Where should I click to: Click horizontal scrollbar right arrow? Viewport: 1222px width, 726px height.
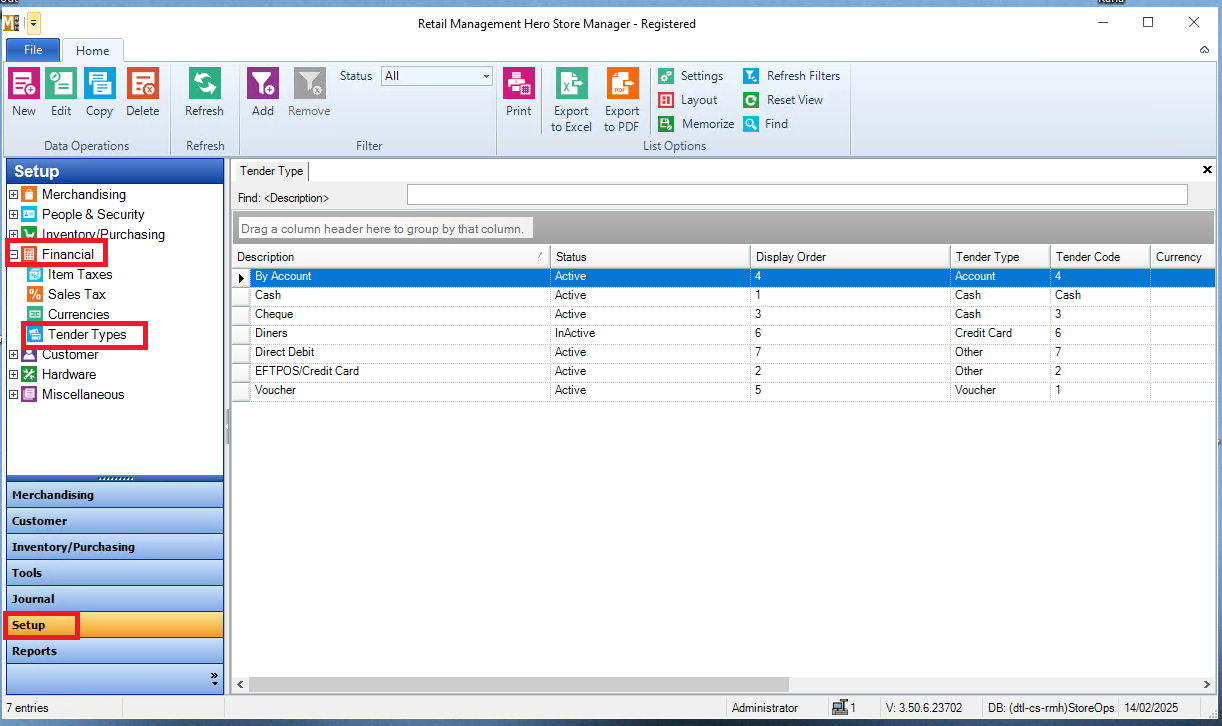1206,685
